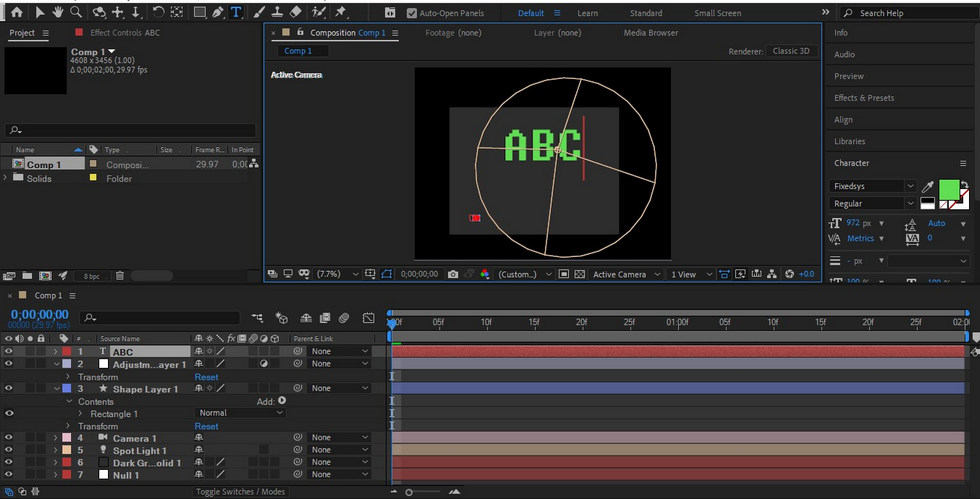The height and width of the screenshot is (499, 980).
Task: Select the Pen tool
Action: pyautogui.click(x=218, y=12)
